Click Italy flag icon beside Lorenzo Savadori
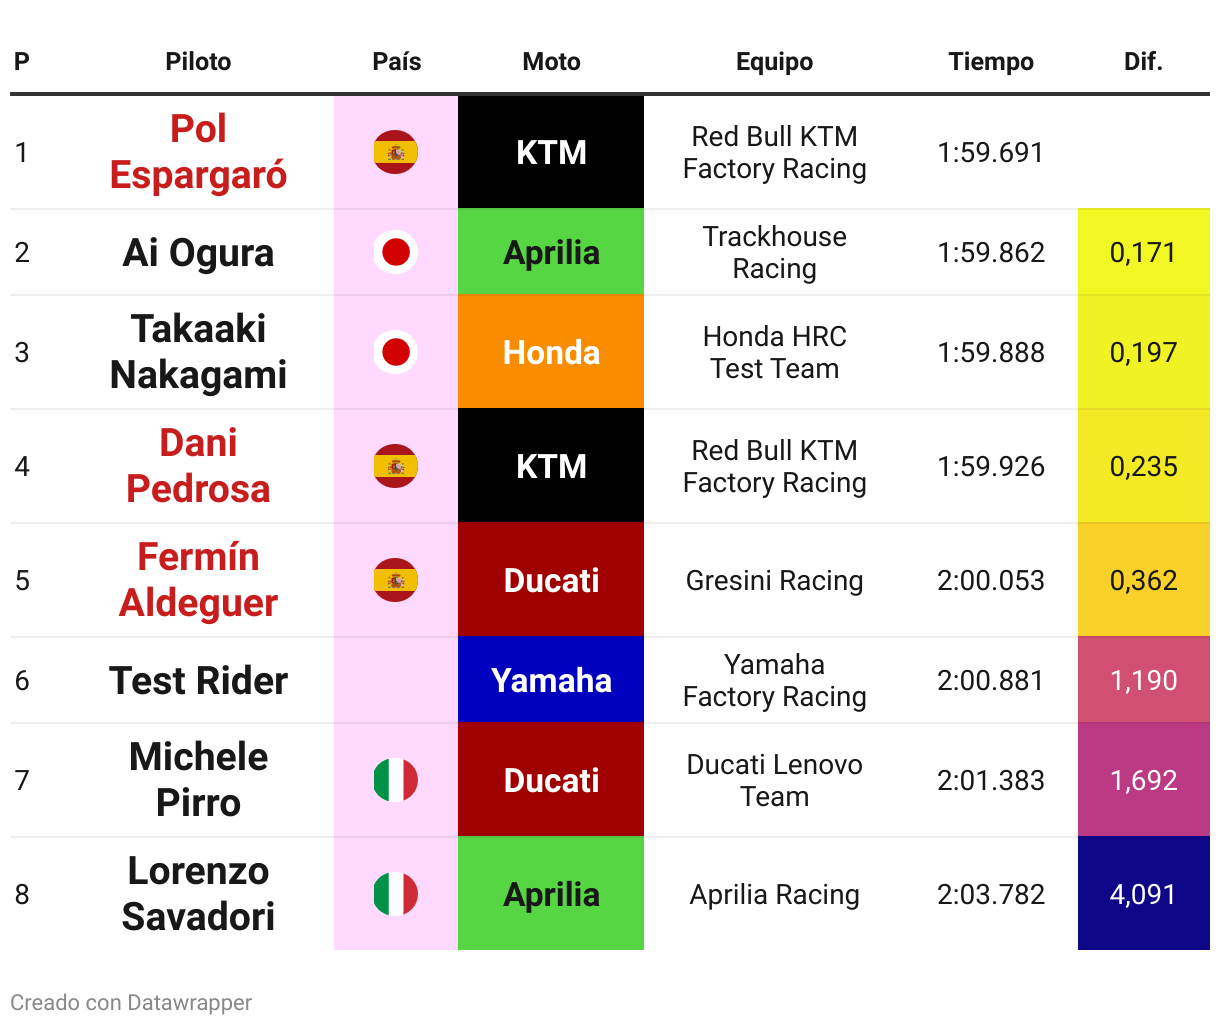 point(396,894)
